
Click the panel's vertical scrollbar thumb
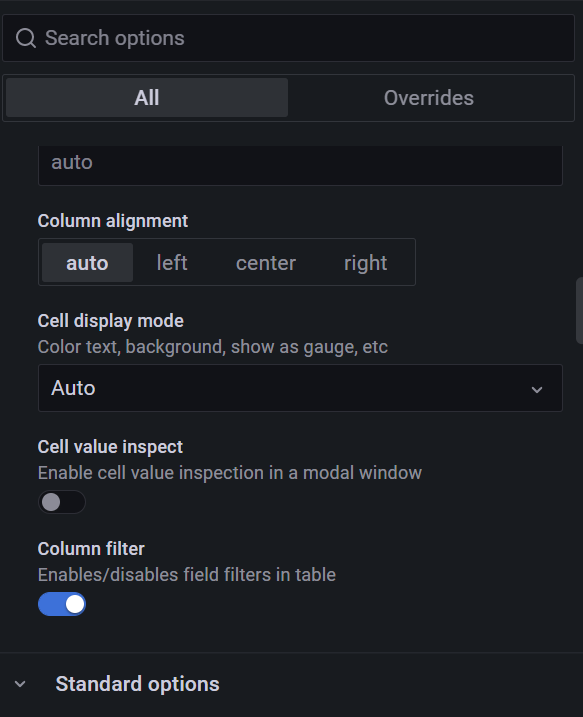pos(579,310)
